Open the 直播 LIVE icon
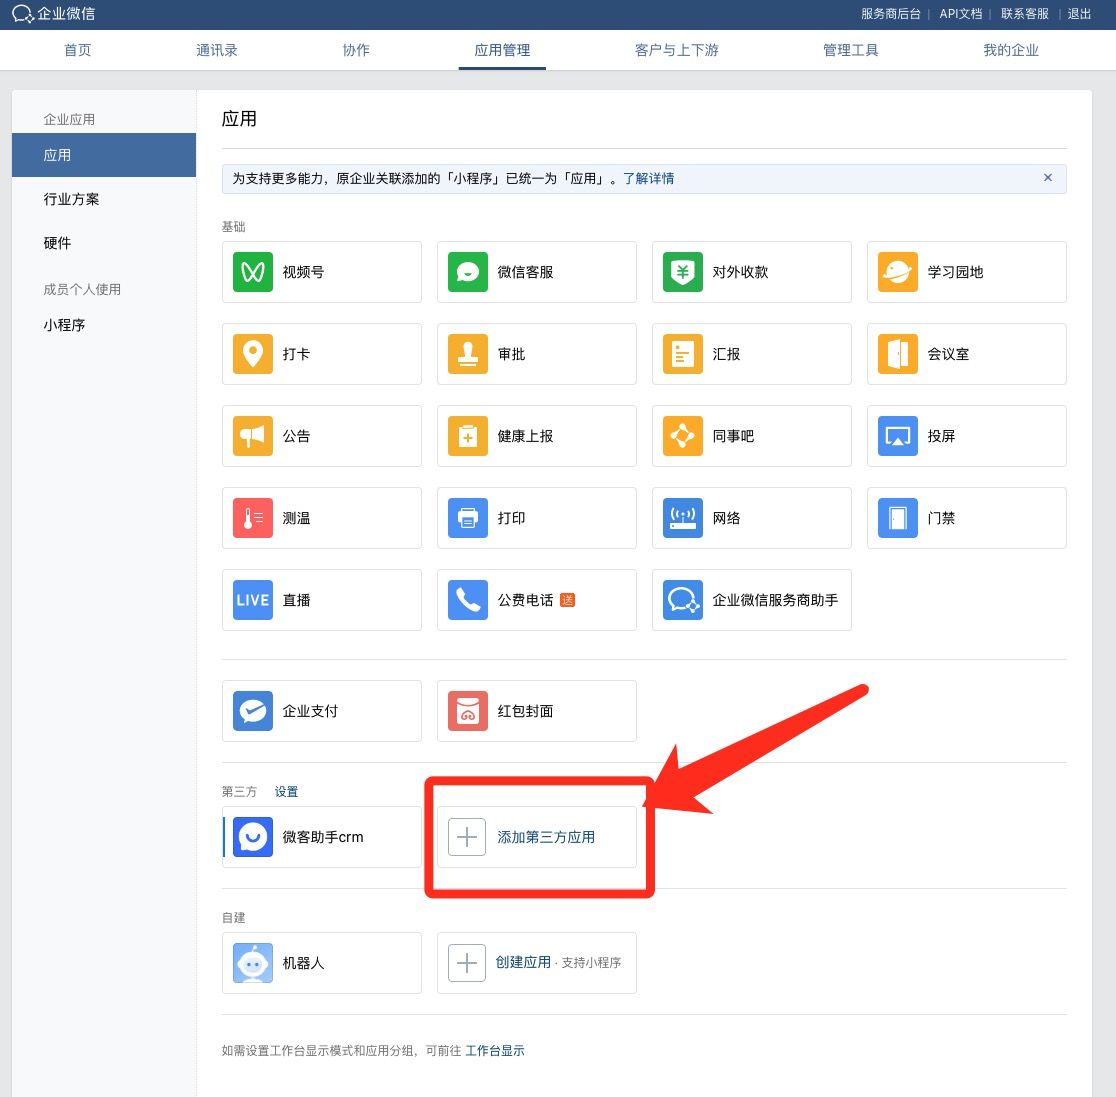 253,600
